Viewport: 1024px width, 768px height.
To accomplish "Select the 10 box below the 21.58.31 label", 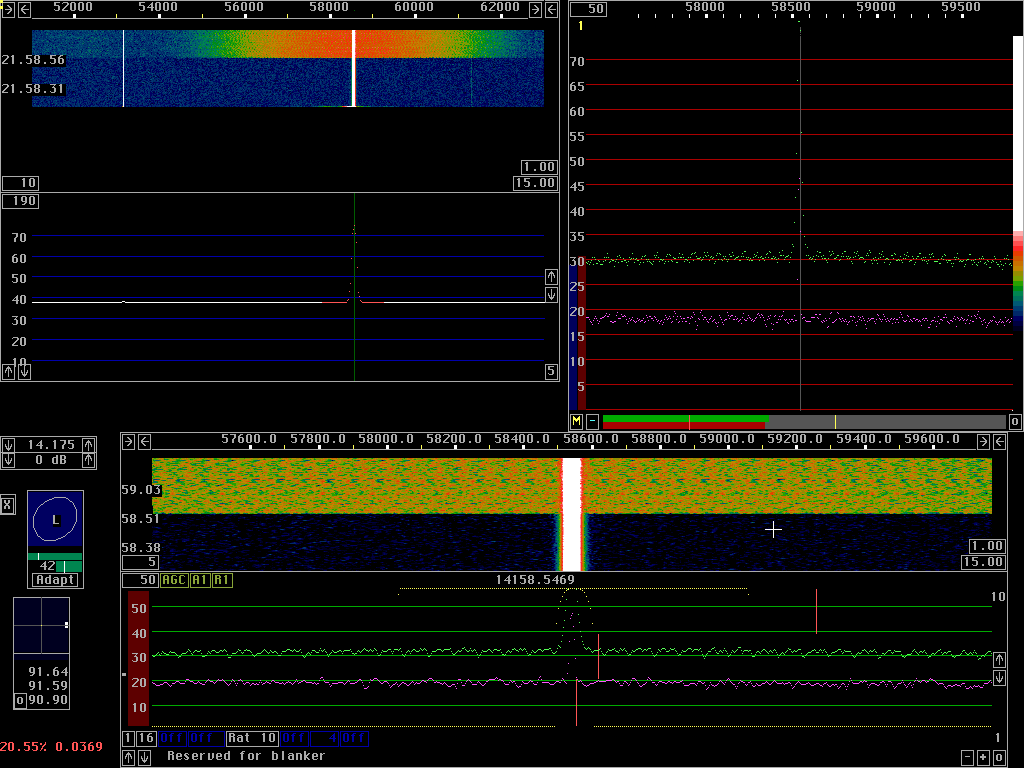I will [x=20, y=183].
